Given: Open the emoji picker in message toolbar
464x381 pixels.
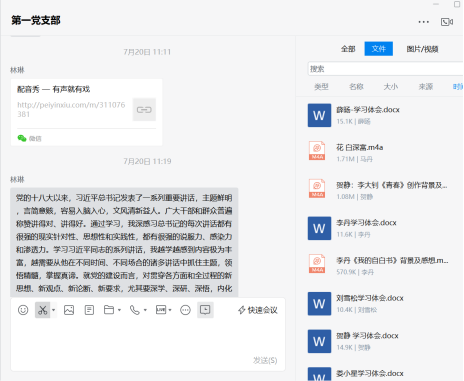Looking at the screenshot, I should pyautogui.click(x=23, y=310).
